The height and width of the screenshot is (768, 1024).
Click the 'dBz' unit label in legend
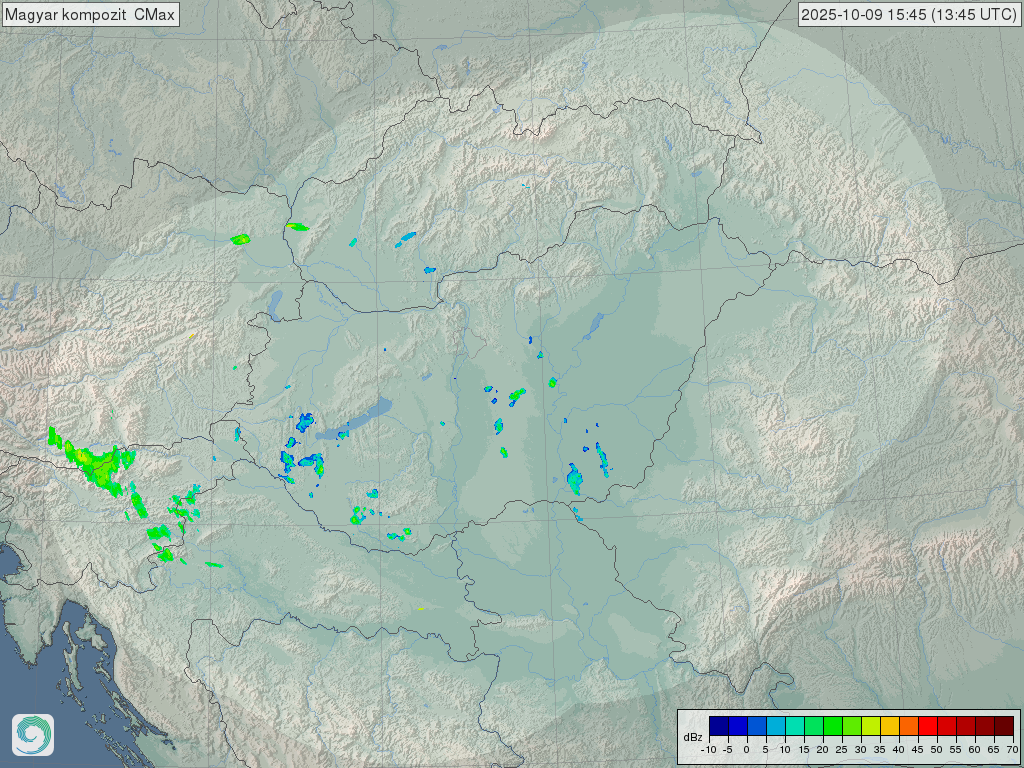(x=692, y=737)
